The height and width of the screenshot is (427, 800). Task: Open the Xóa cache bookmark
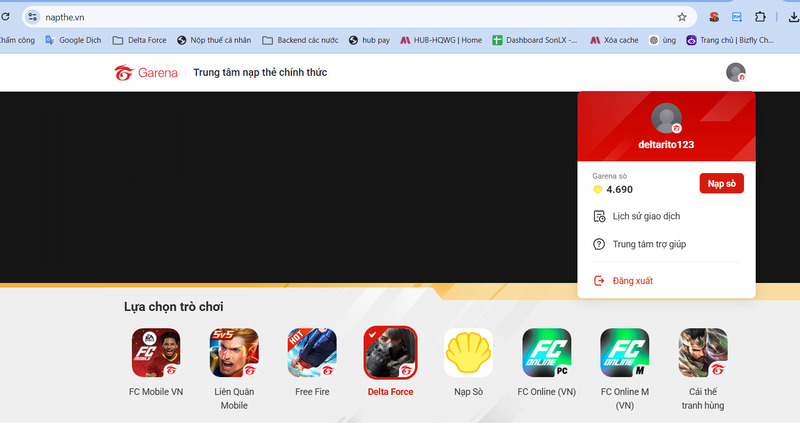pyautogui.click(x=614, y=40)
